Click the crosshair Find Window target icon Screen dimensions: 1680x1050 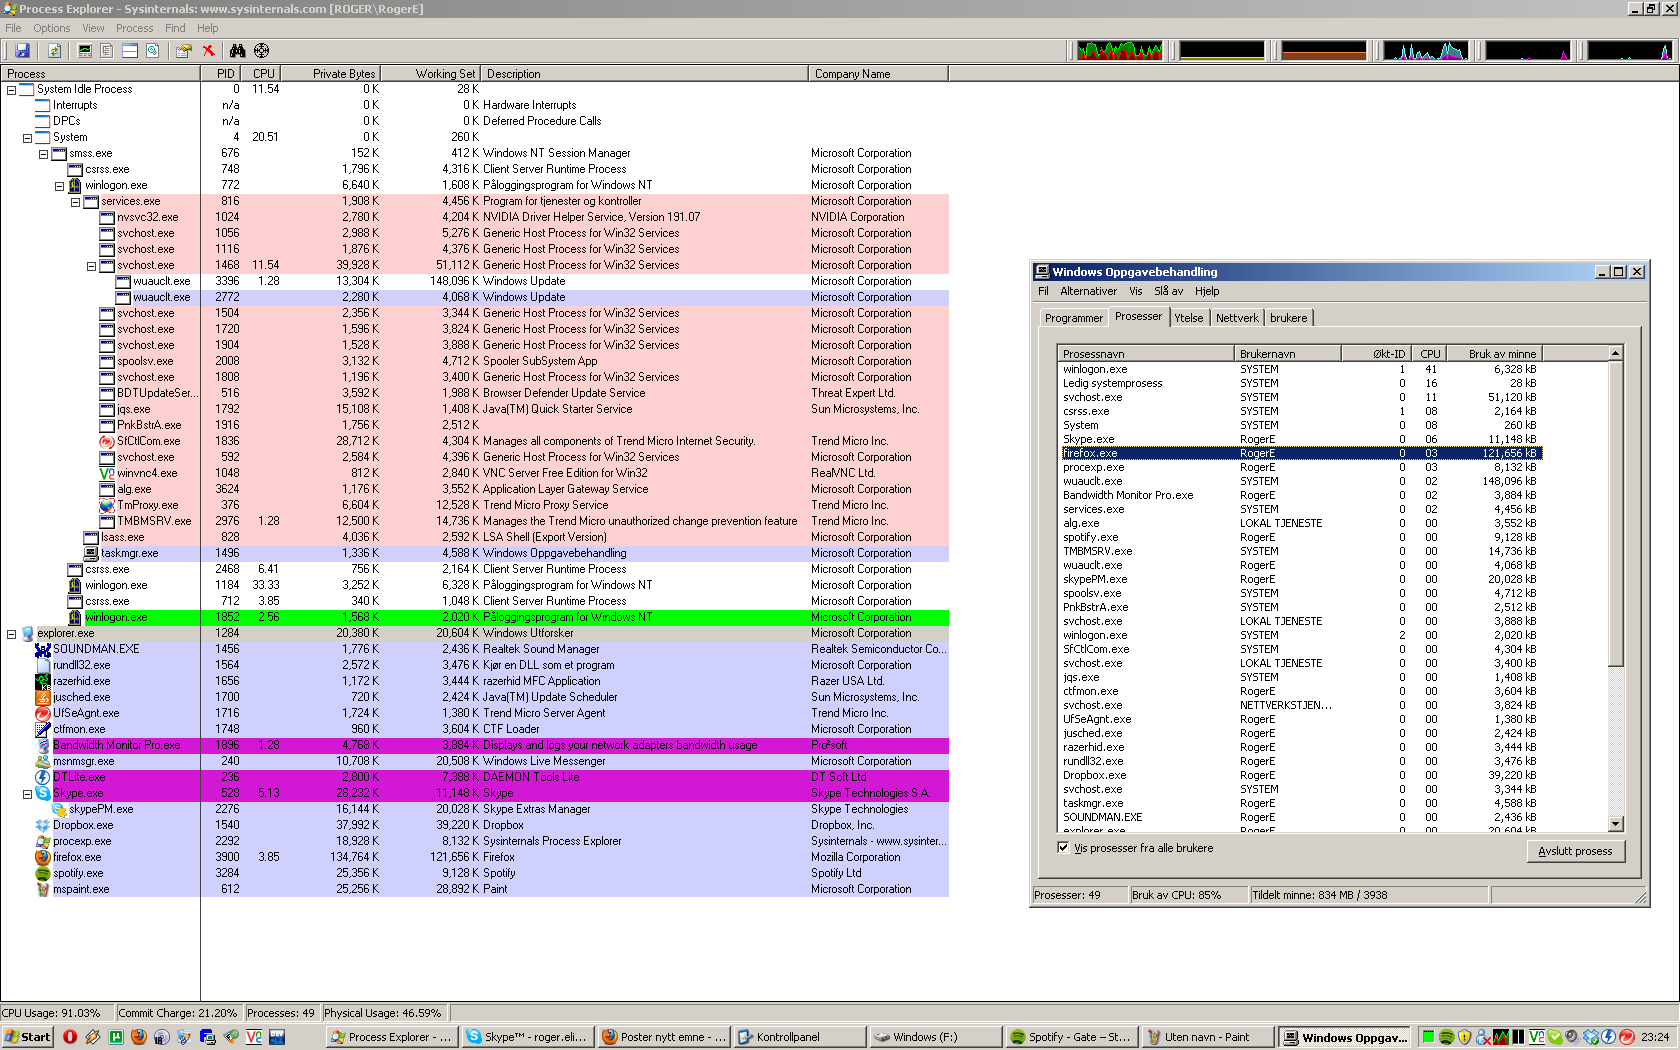click(x=261, y=51)
